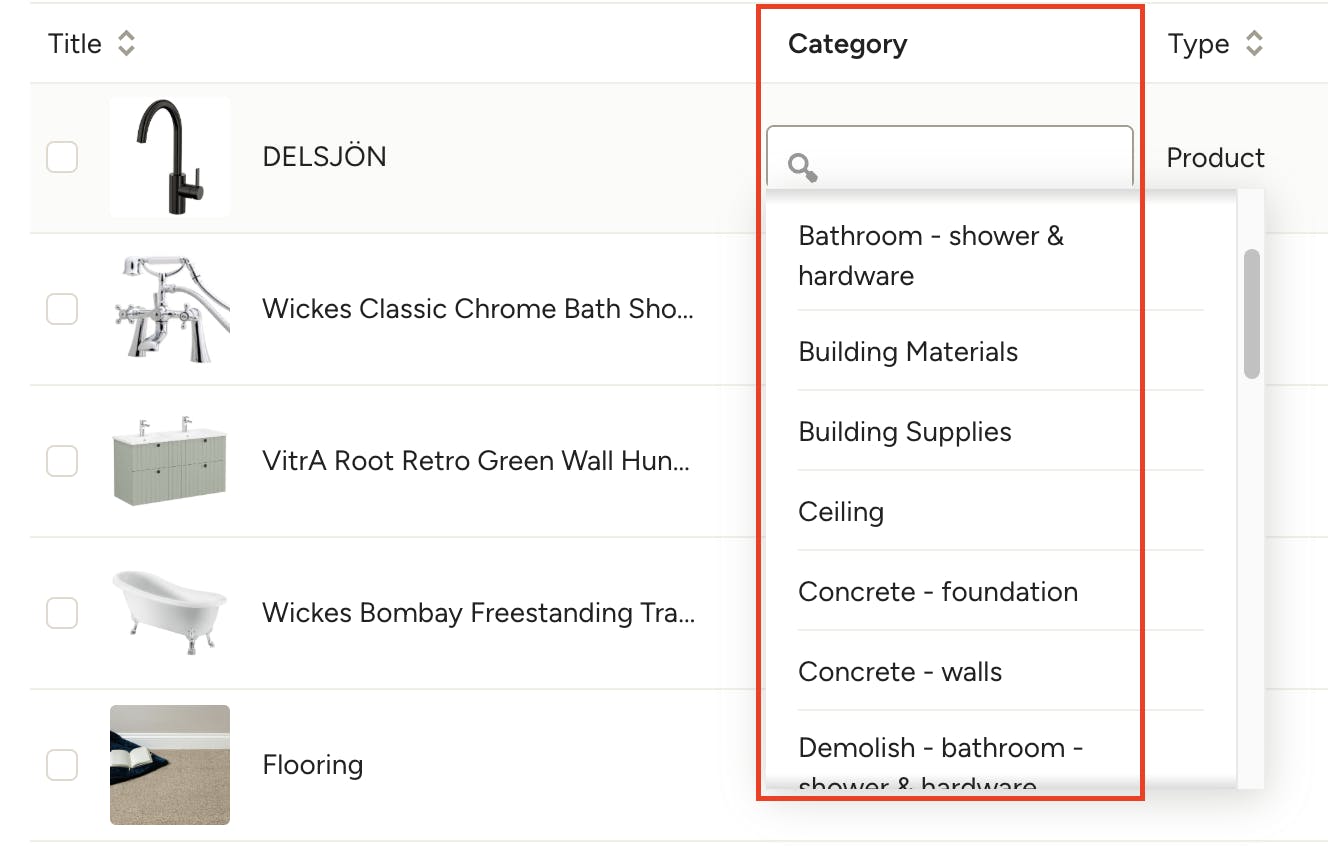
Task: Choose "Building Supplies" in dropdown list
Action: coord(904,432)
